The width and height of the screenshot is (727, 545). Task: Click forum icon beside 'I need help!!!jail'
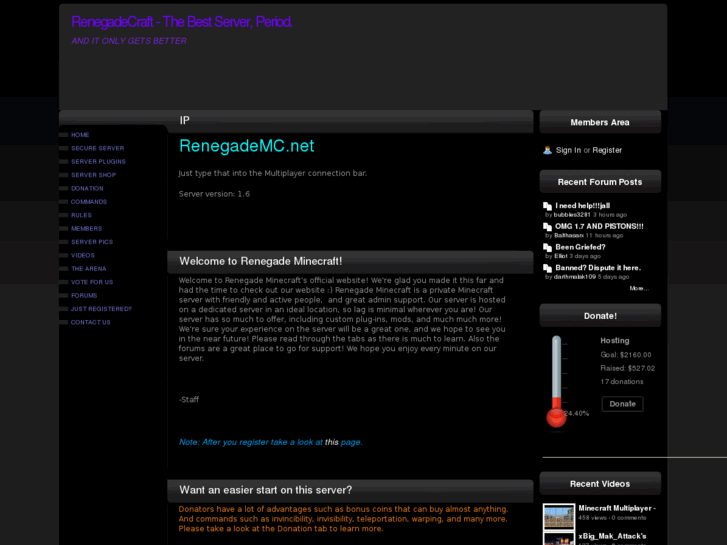coord(548,206)
